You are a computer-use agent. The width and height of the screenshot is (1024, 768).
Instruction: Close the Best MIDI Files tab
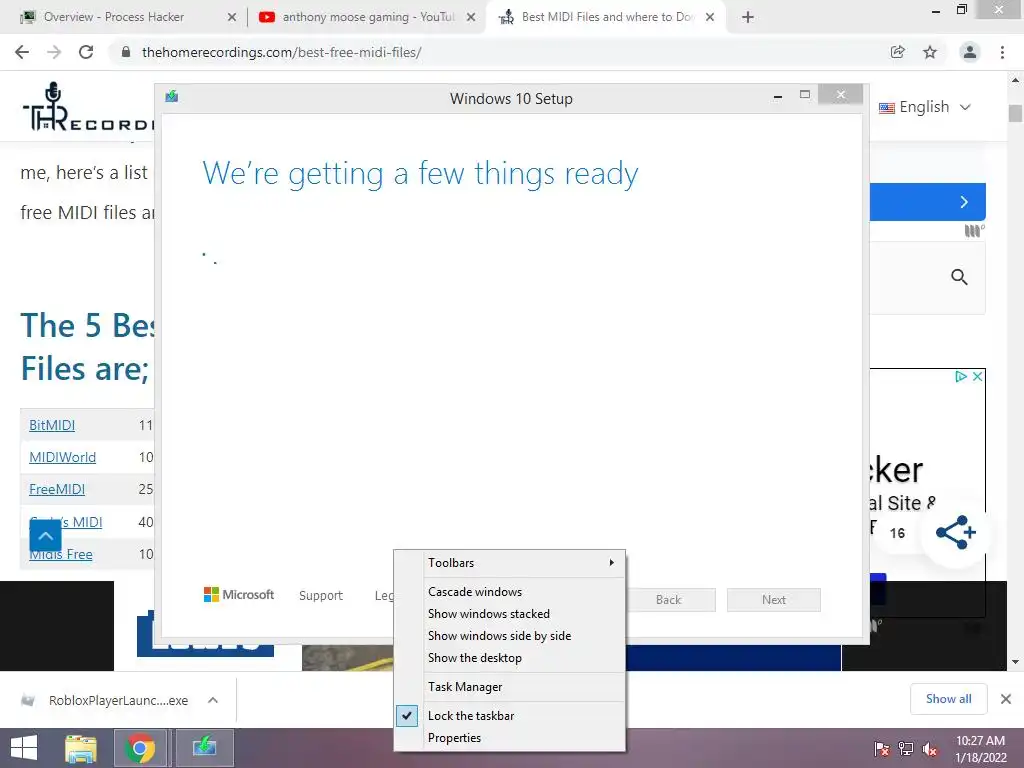coord(710,17)
